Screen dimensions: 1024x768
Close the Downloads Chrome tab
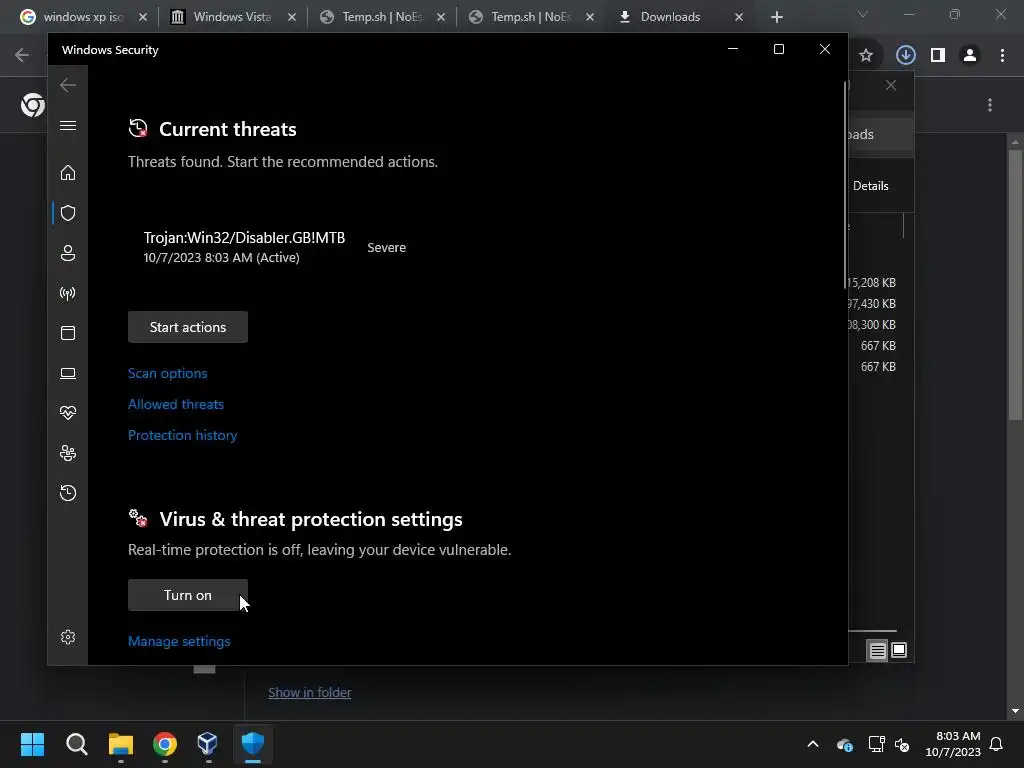(739, 17)
